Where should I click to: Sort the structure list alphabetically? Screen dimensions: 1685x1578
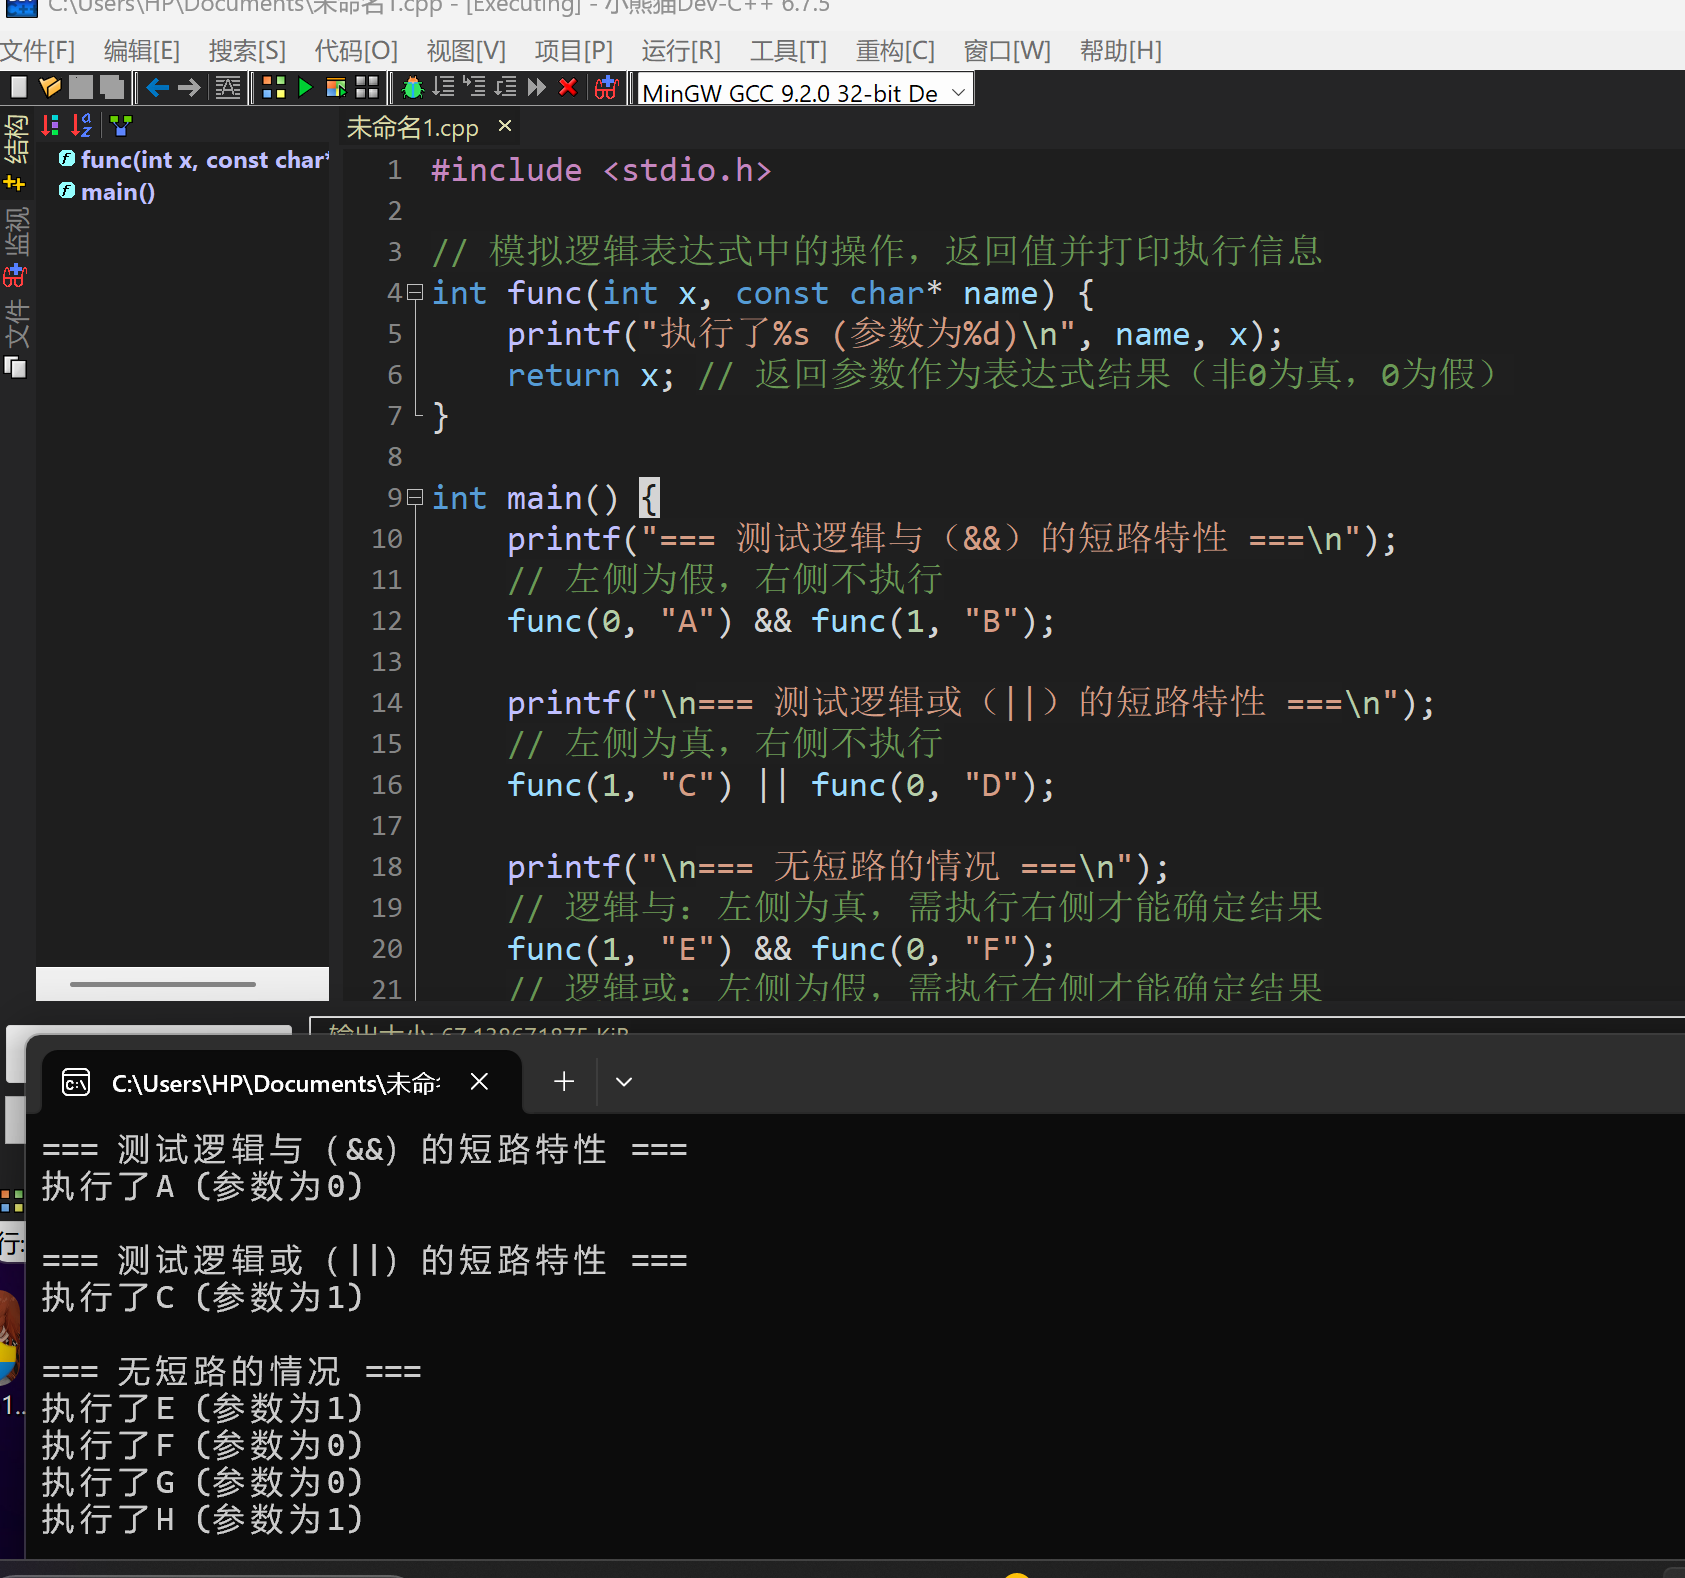point(82,125)
